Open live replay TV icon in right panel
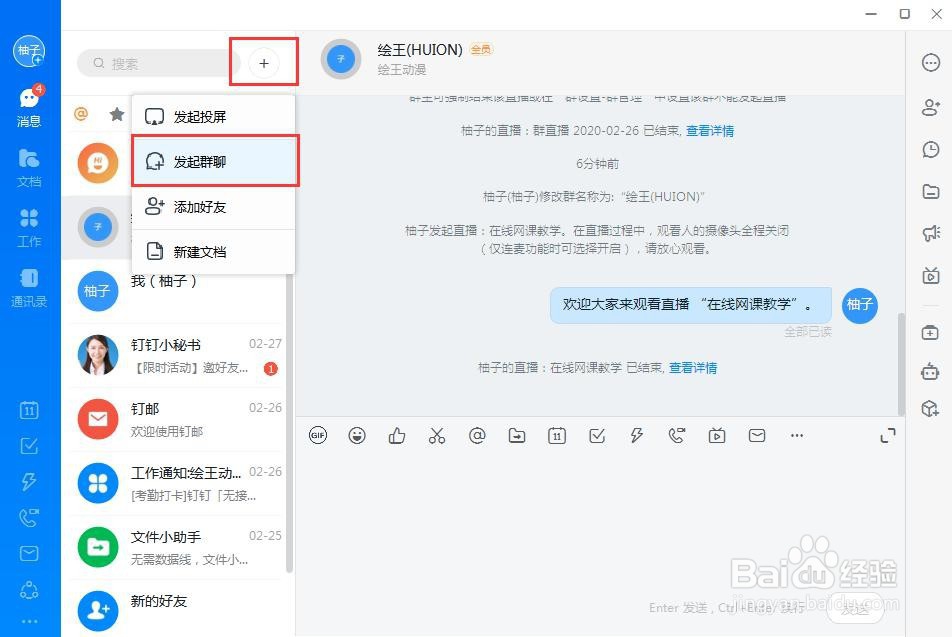952x637 pixels. (931, 276)
